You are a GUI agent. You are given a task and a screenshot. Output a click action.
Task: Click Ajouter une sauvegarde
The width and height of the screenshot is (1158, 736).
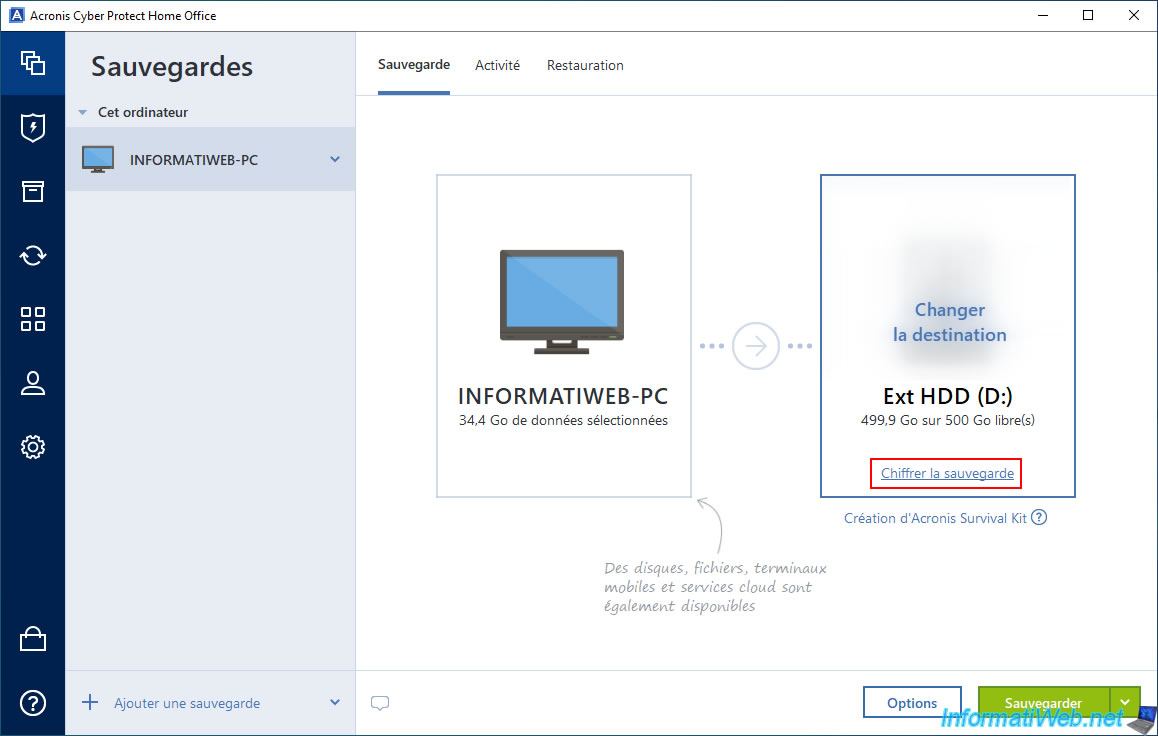(x=187, y=704)
